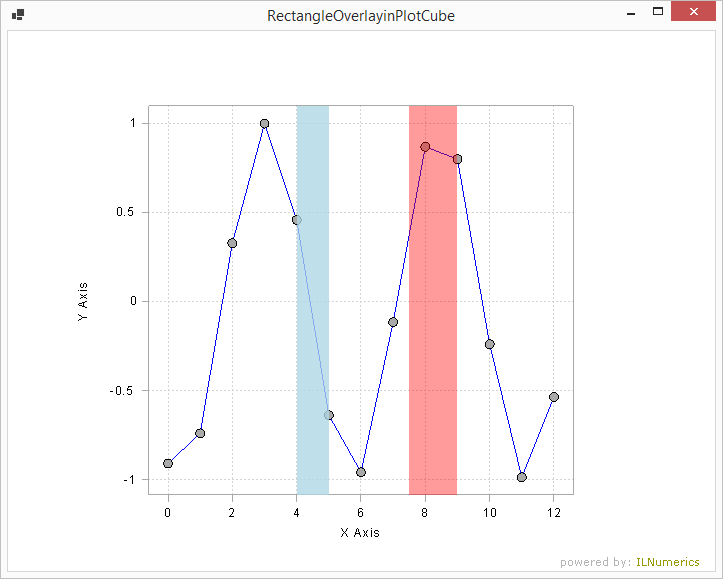Click the y-axis tick label '0.5'
Screen dimensions: 723x579
pyautogui.click(x=126, y=212)
